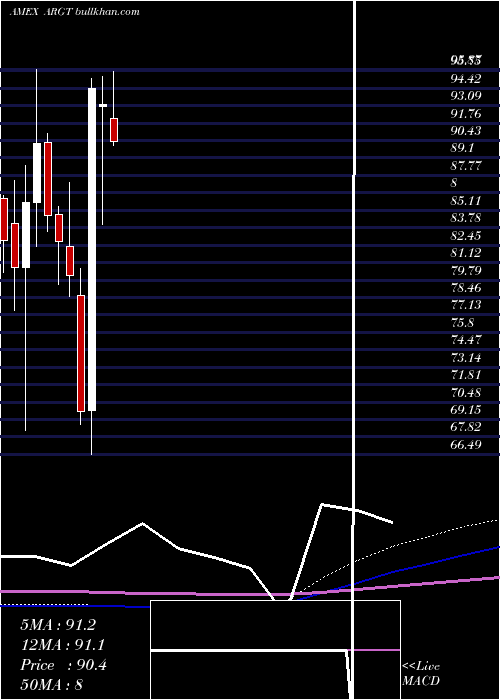Click the 77.13 price axis label
The height and width of the screenshot is (700, 500).
466,305
